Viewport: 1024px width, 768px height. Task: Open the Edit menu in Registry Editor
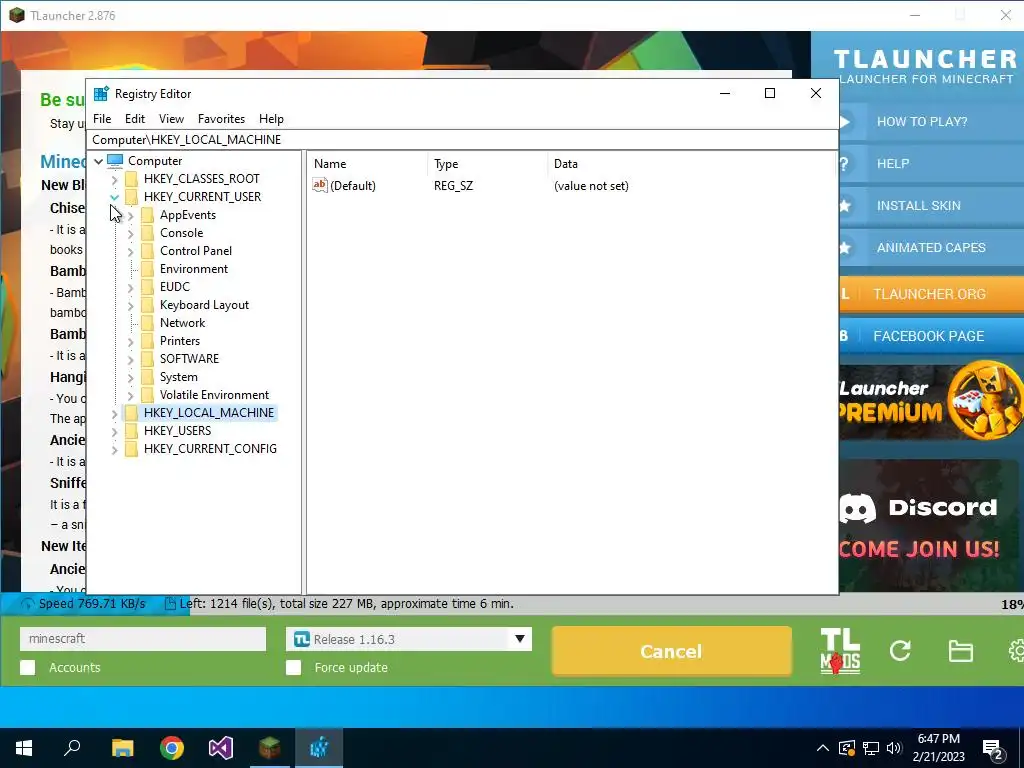(x=135, y=119)
